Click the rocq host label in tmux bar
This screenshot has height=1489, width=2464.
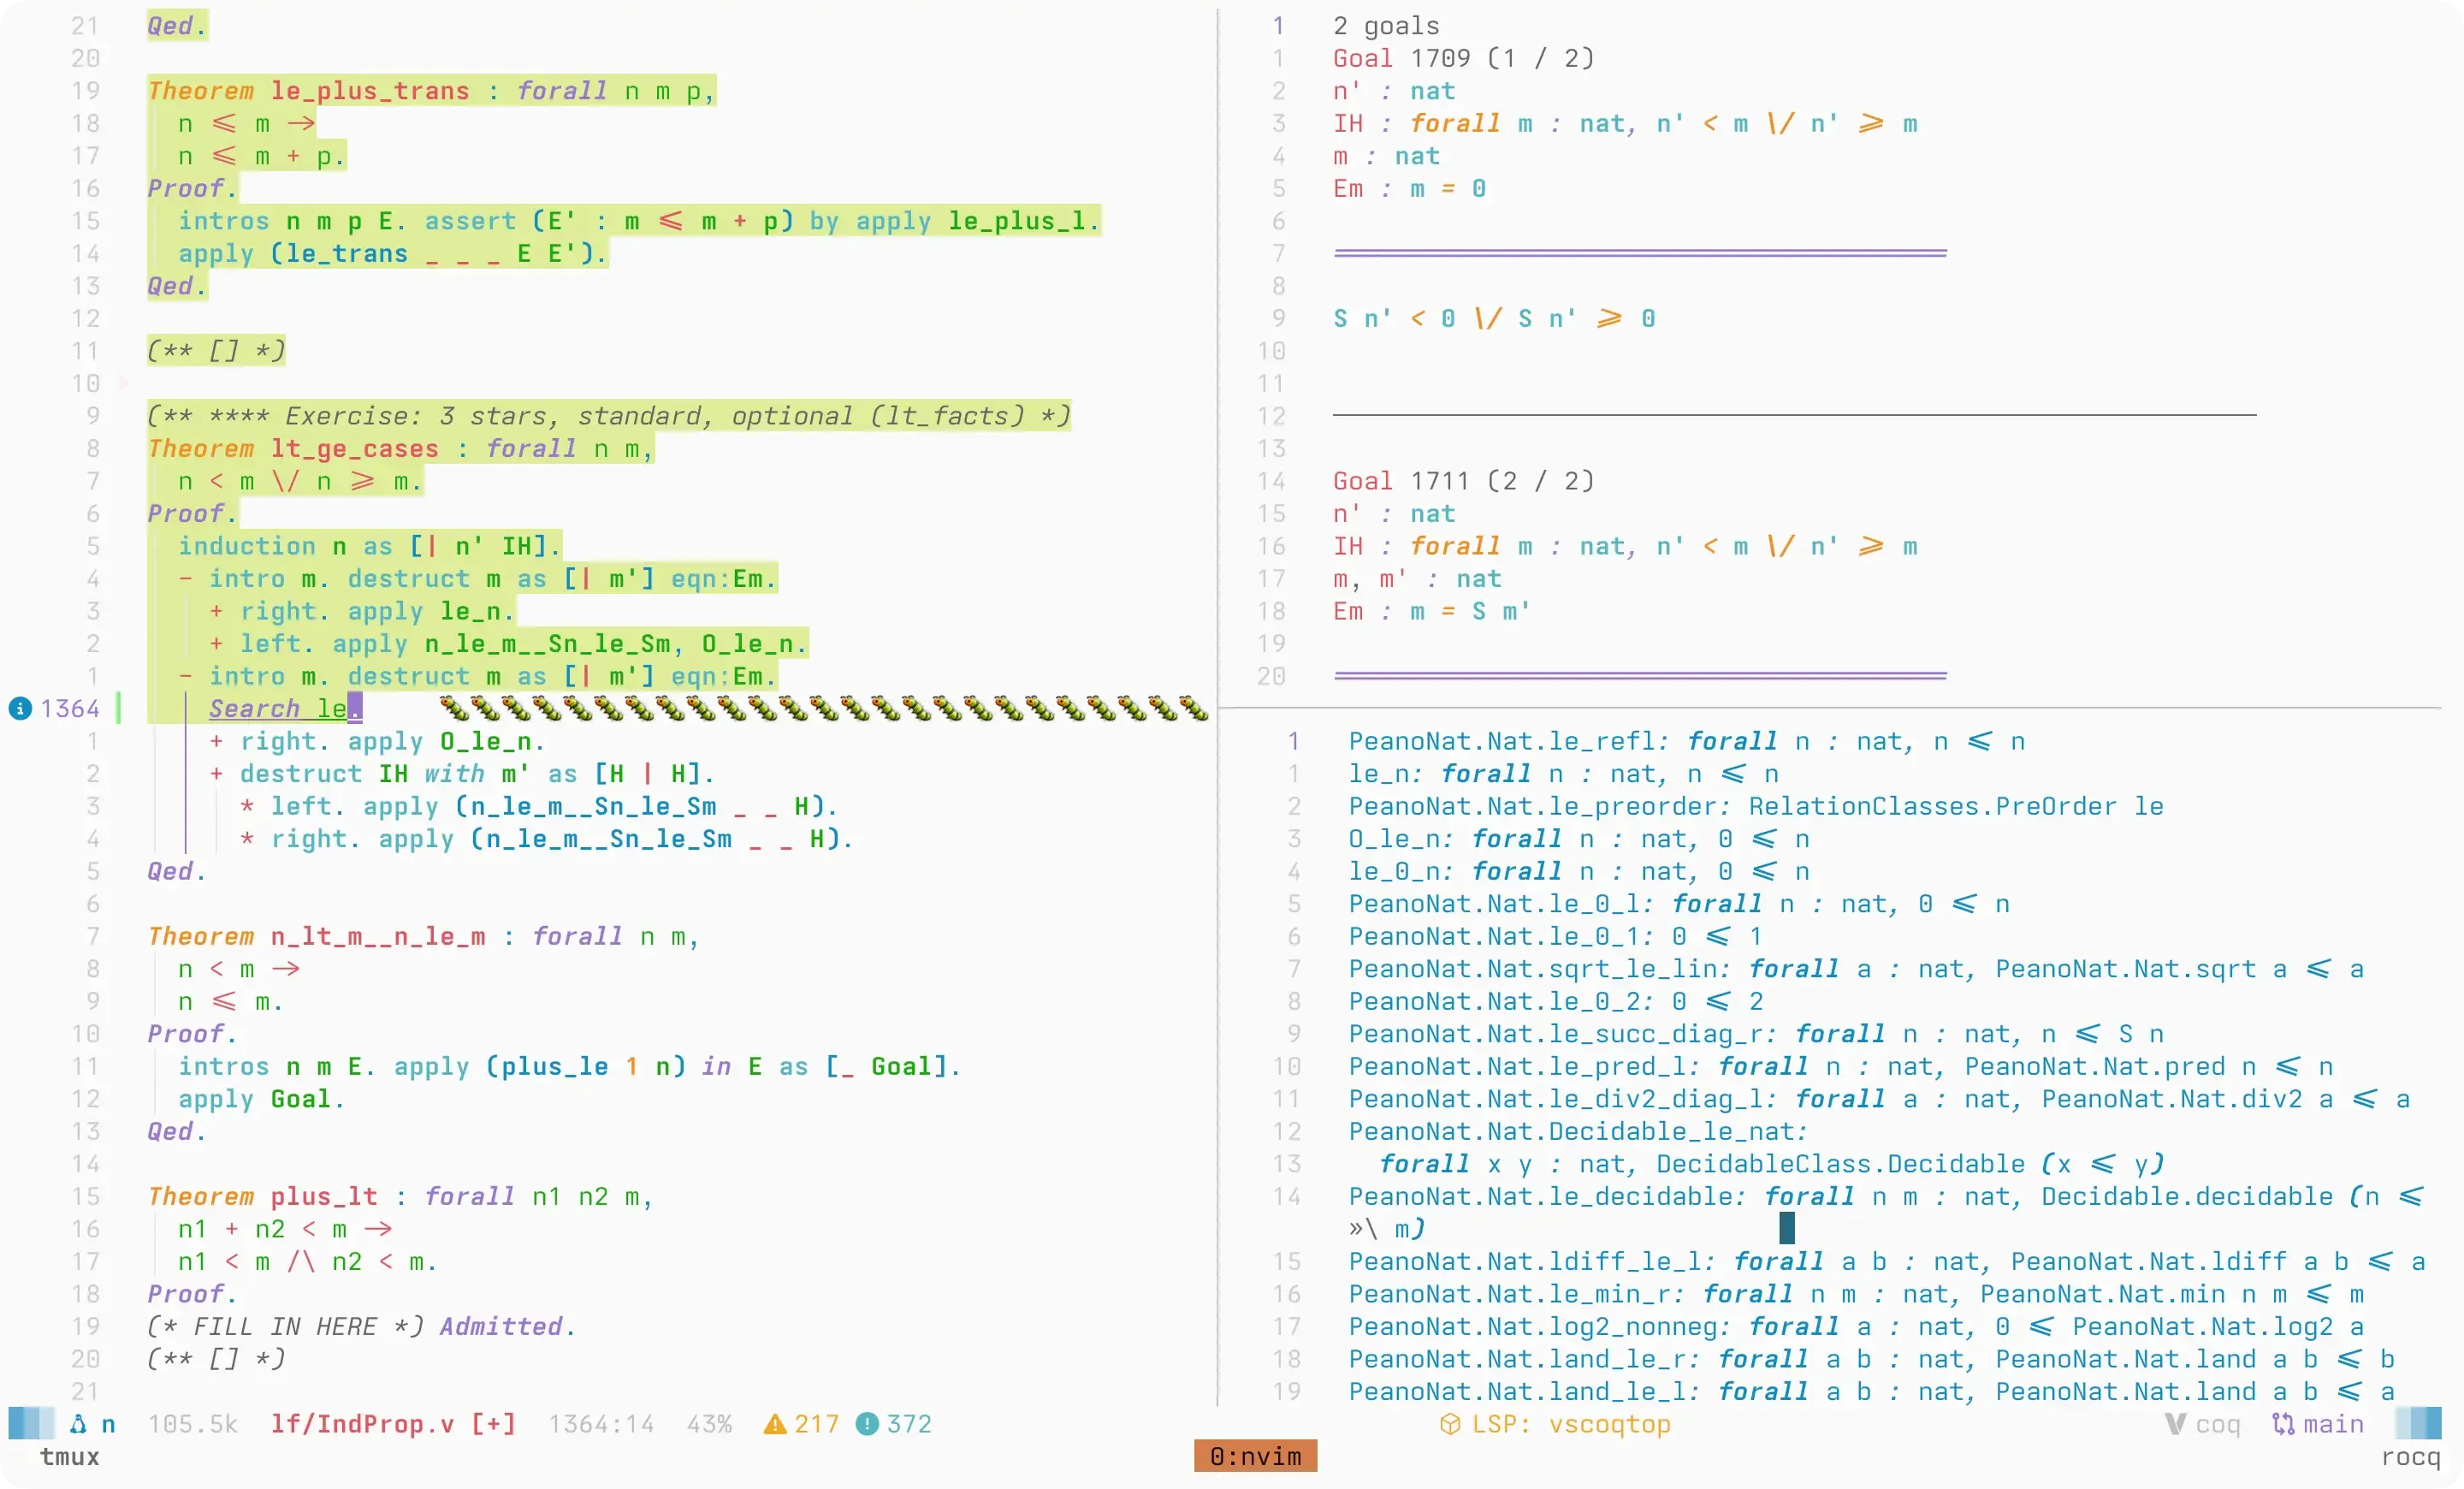[2410, 1457]
